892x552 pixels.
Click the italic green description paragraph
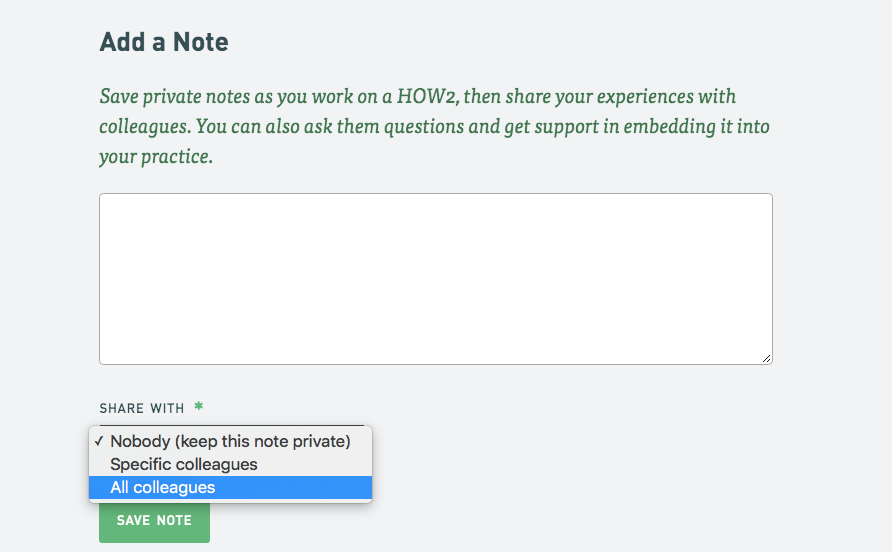pyautogui.click(x=435, y=126)
